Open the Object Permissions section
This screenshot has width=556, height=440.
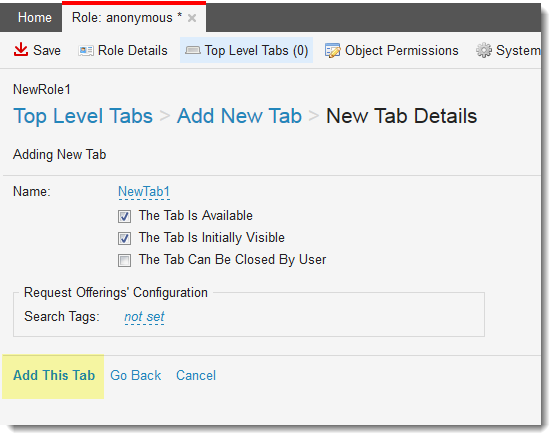(x=391, y=50)
